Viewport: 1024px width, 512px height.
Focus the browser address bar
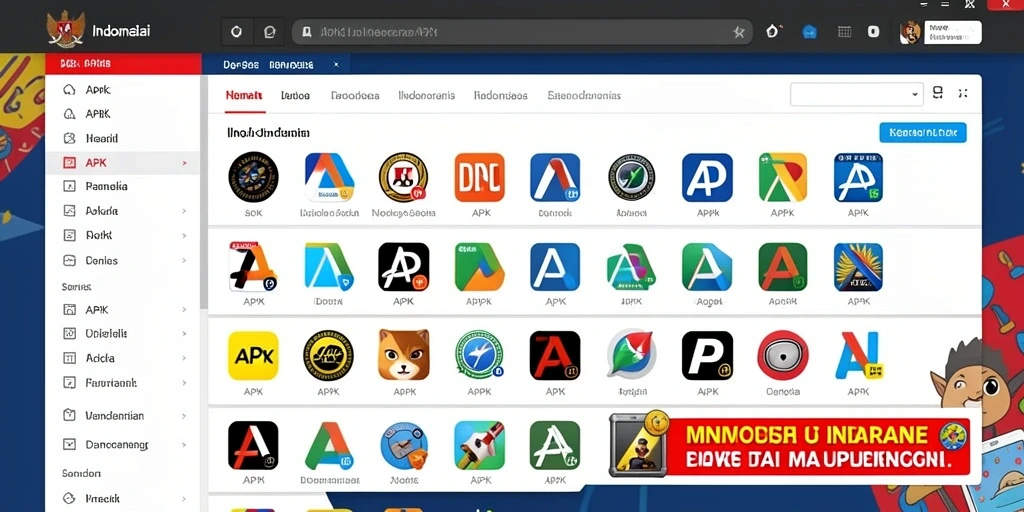[x=522, y=32]
